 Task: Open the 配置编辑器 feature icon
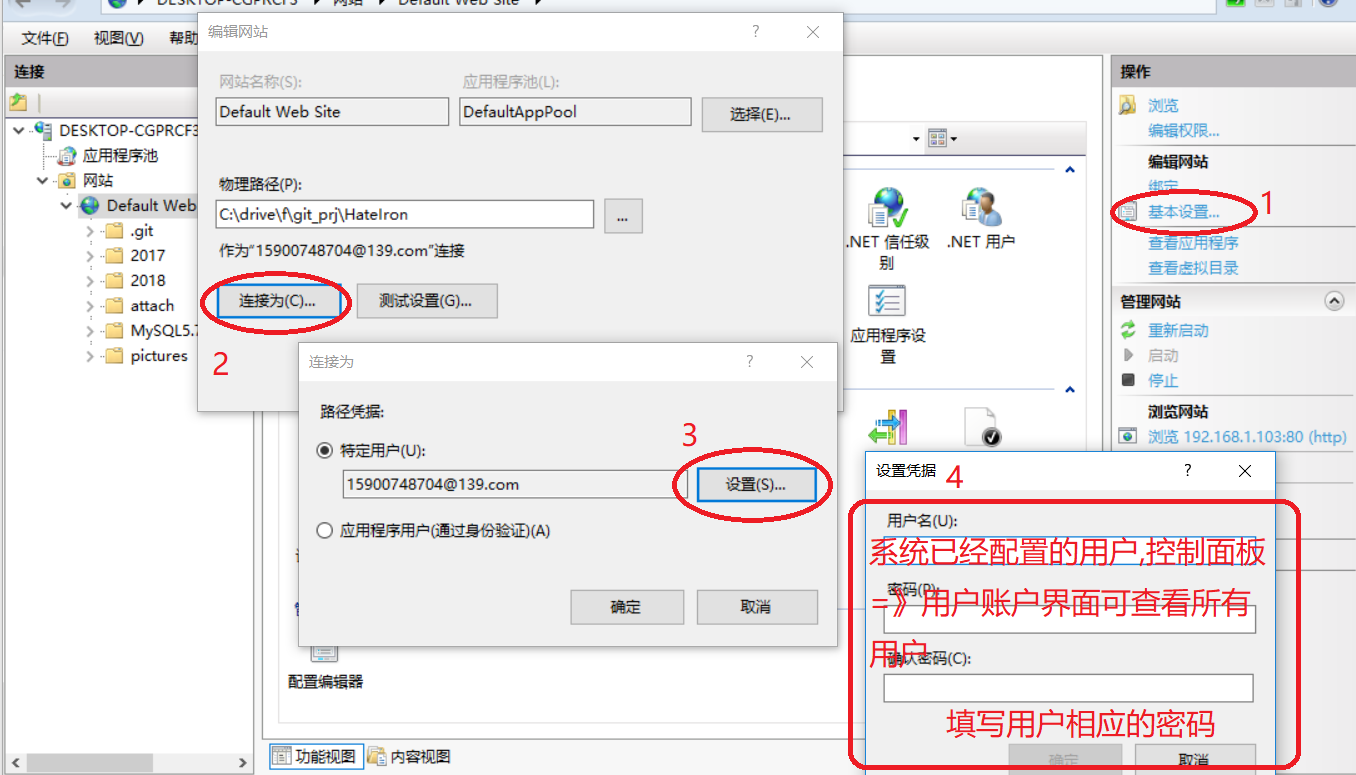324,651
